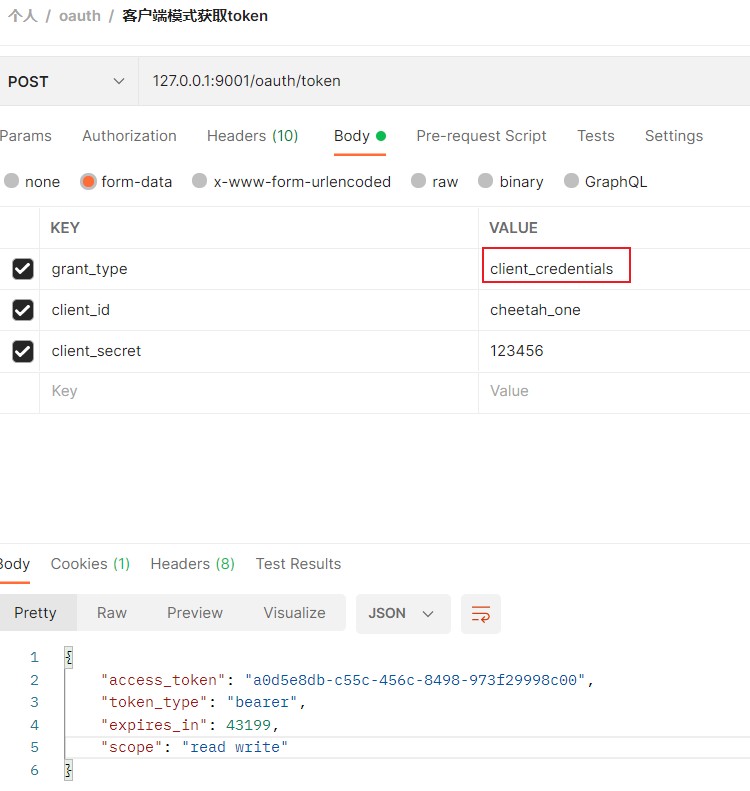
Task: Collapse JSON opening brace on line 1
Action: tap(69, 657)
